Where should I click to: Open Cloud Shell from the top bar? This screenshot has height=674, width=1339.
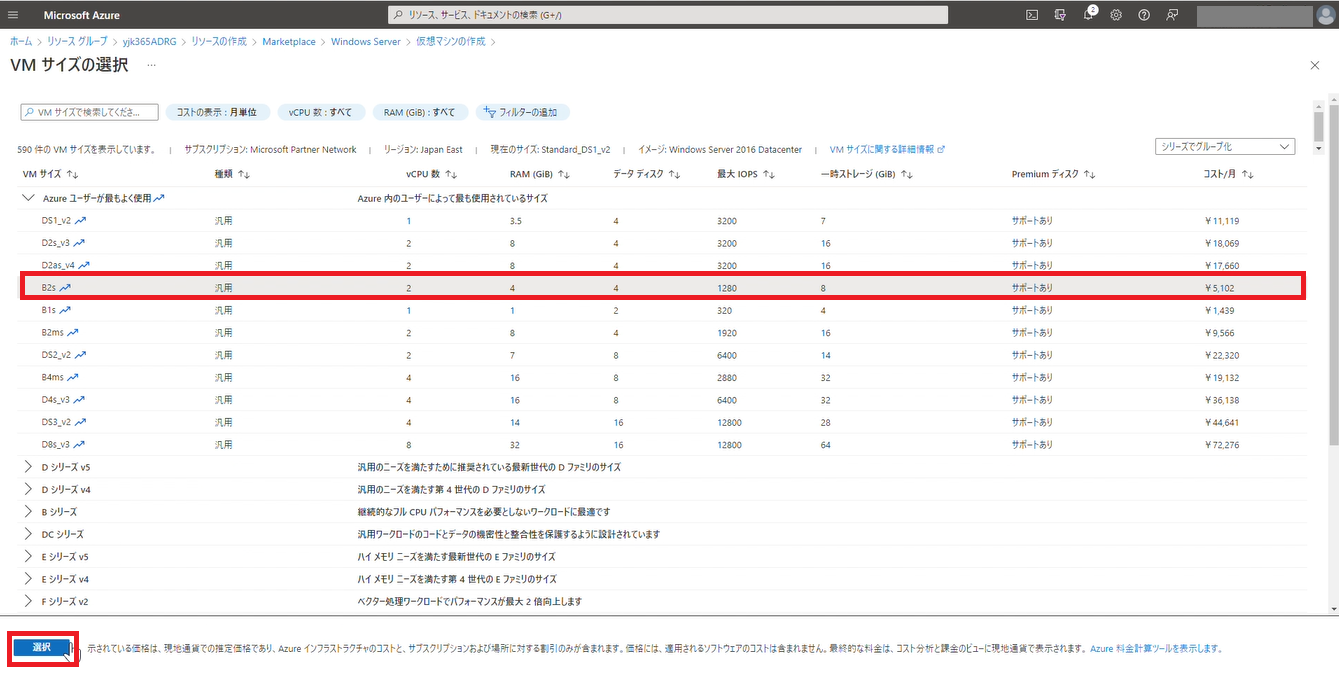[1032, 15]
